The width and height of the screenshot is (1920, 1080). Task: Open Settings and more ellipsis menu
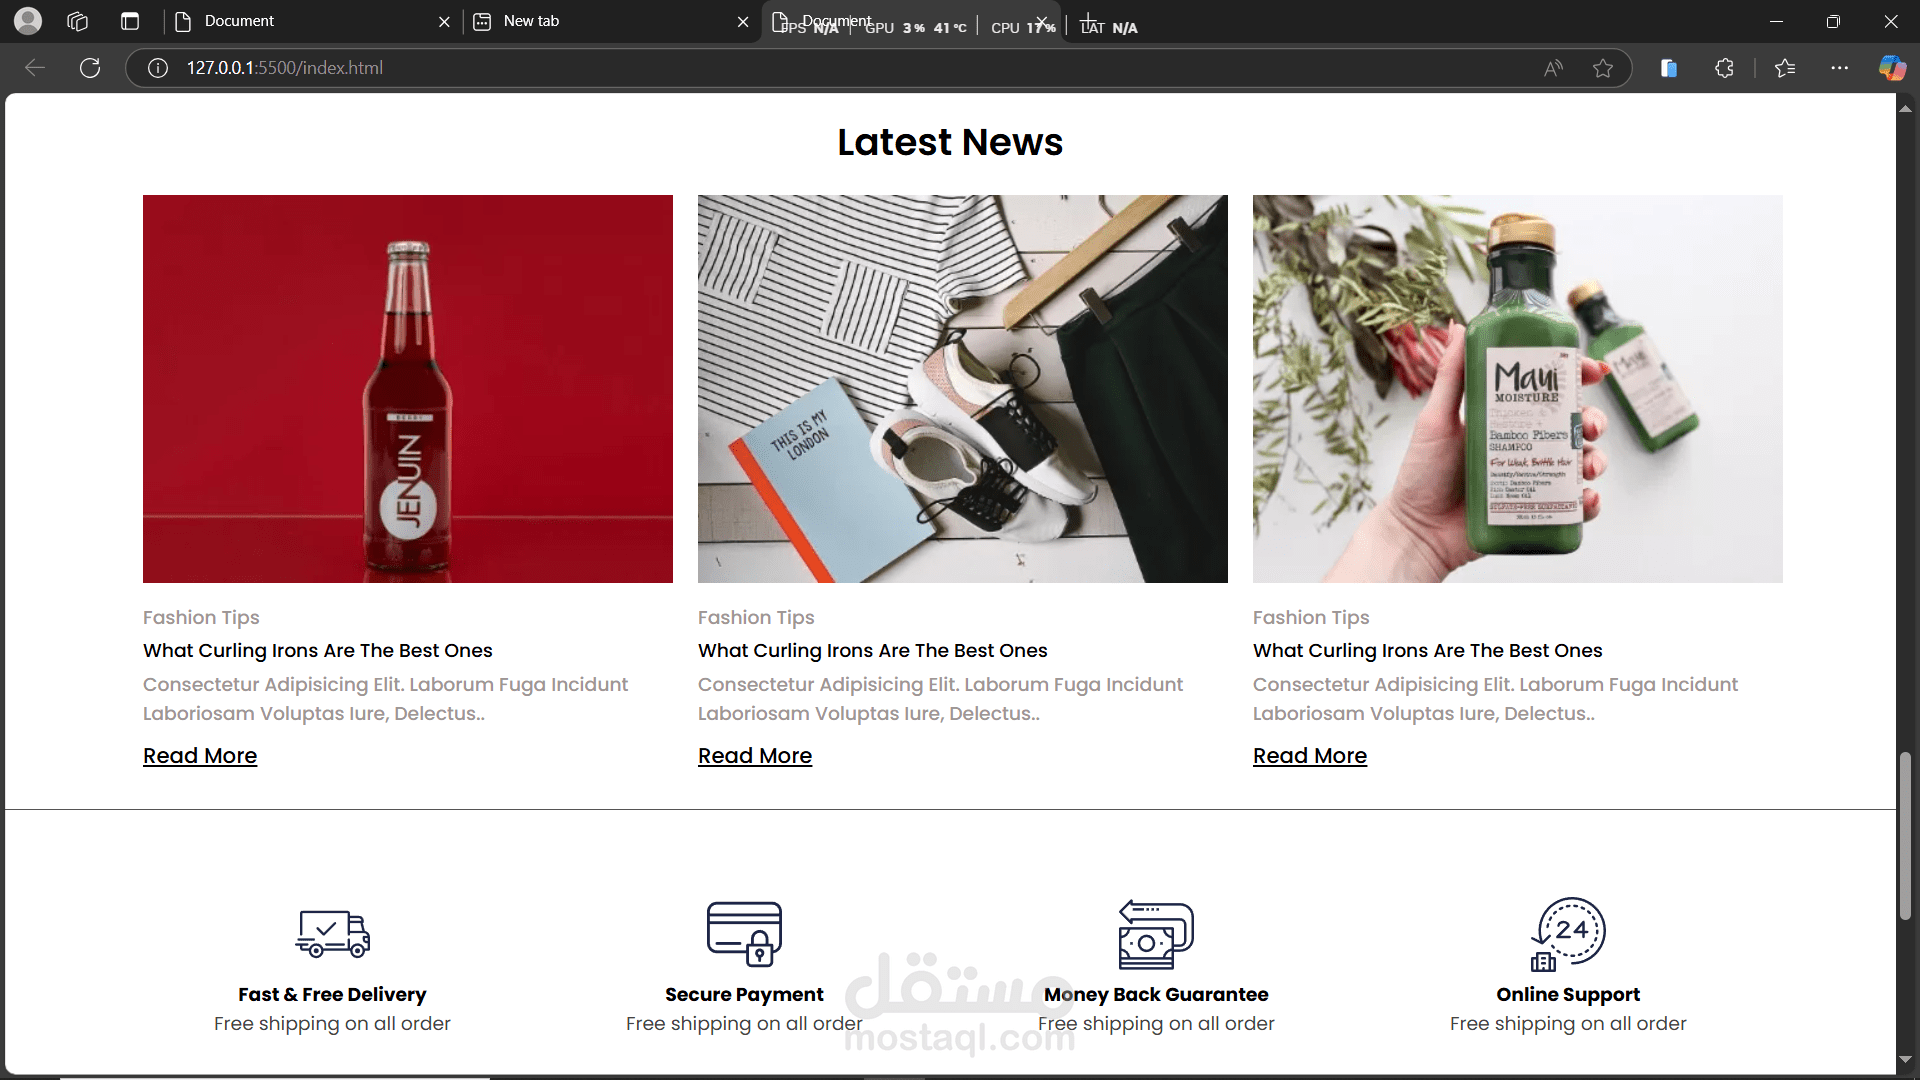coord(1839,68)
